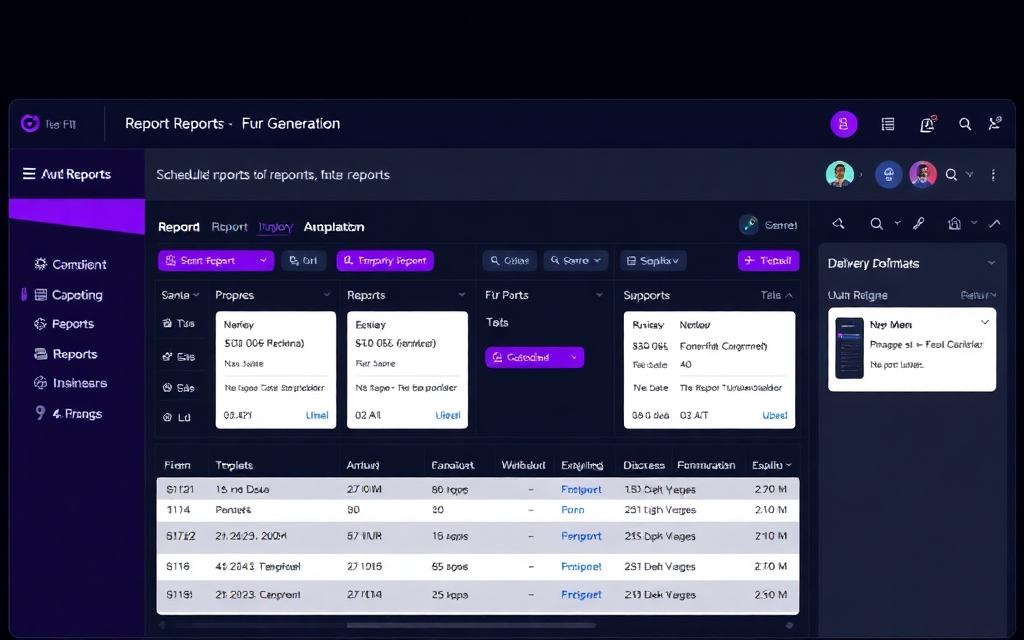Click the magnifier icon in right panel toolbar
The width and height of the screenshot is (1024, 640).
click(876, 223)
